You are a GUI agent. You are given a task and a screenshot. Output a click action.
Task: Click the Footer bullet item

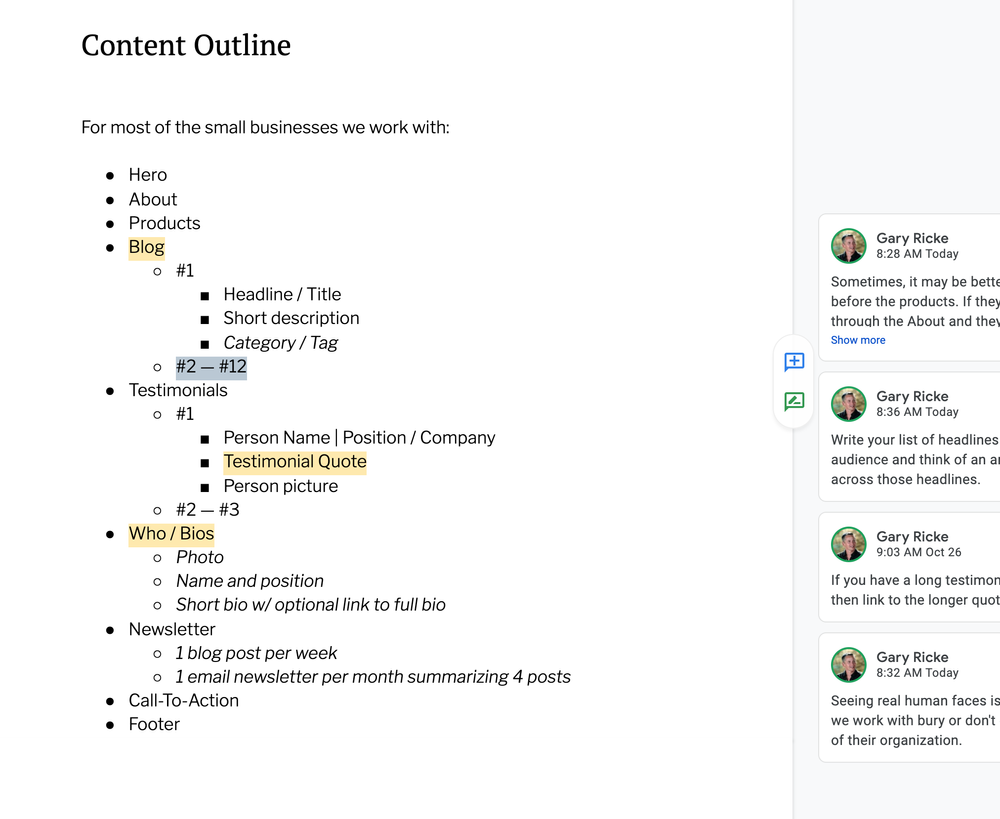coord(154,724)
